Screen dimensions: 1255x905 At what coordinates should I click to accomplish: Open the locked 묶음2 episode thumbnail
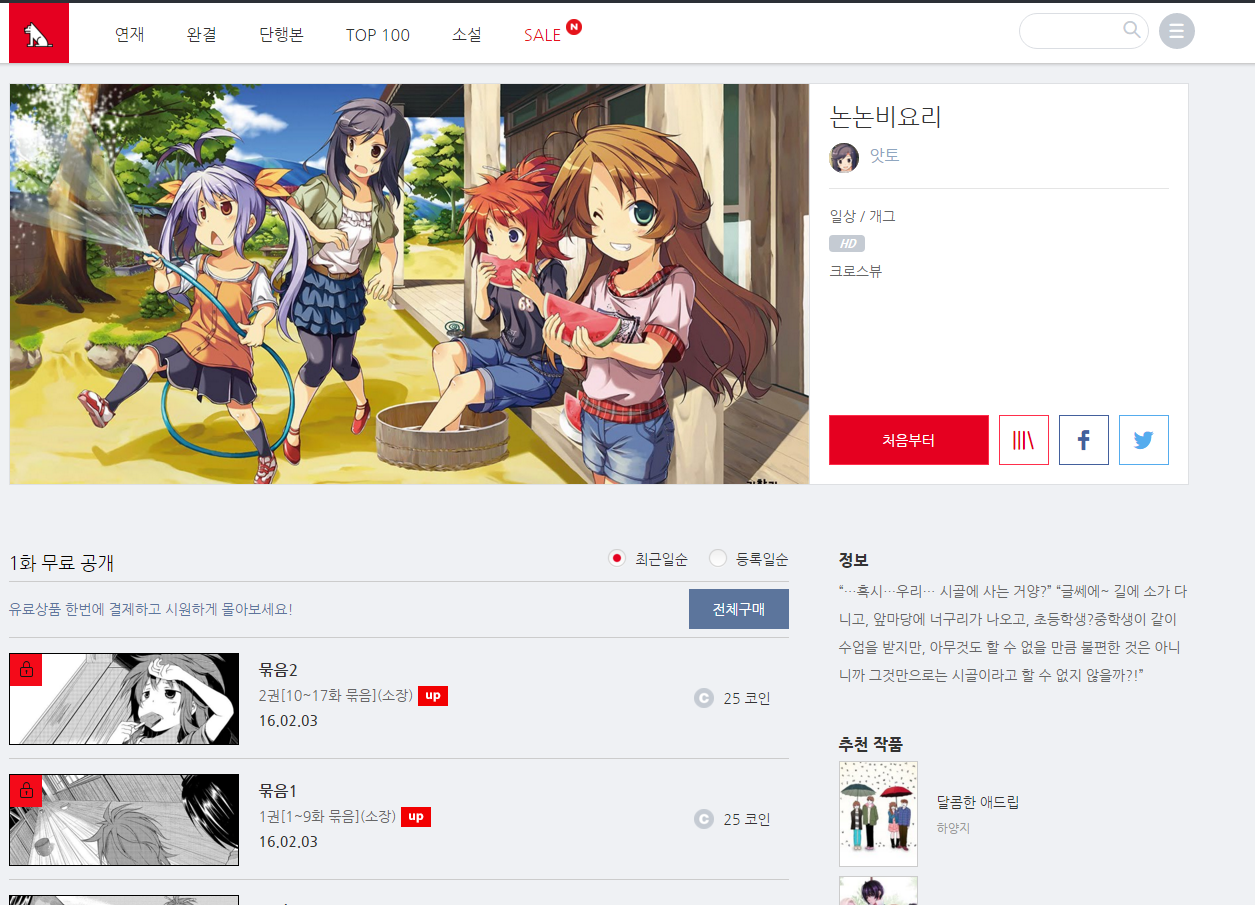pyautogui.click(x=124, y=699)
